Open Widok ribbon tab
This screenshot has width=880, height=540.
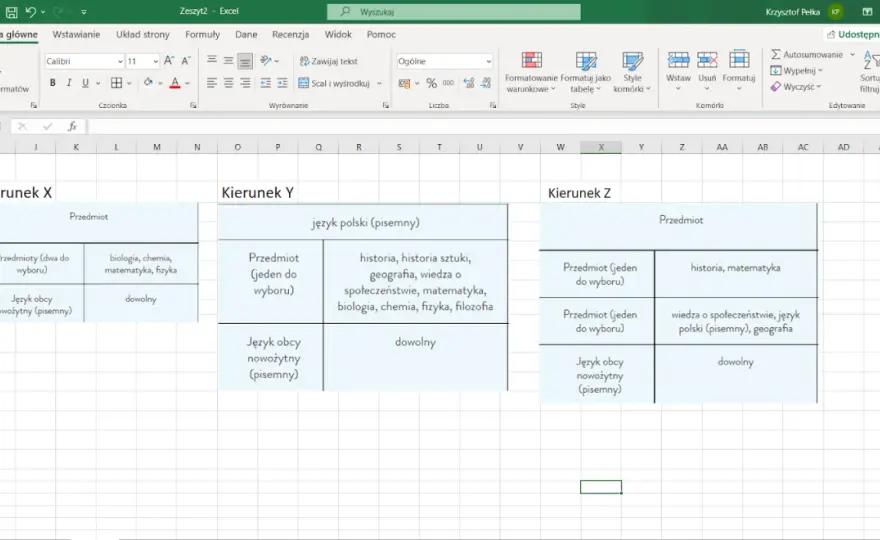coord(338,34)
